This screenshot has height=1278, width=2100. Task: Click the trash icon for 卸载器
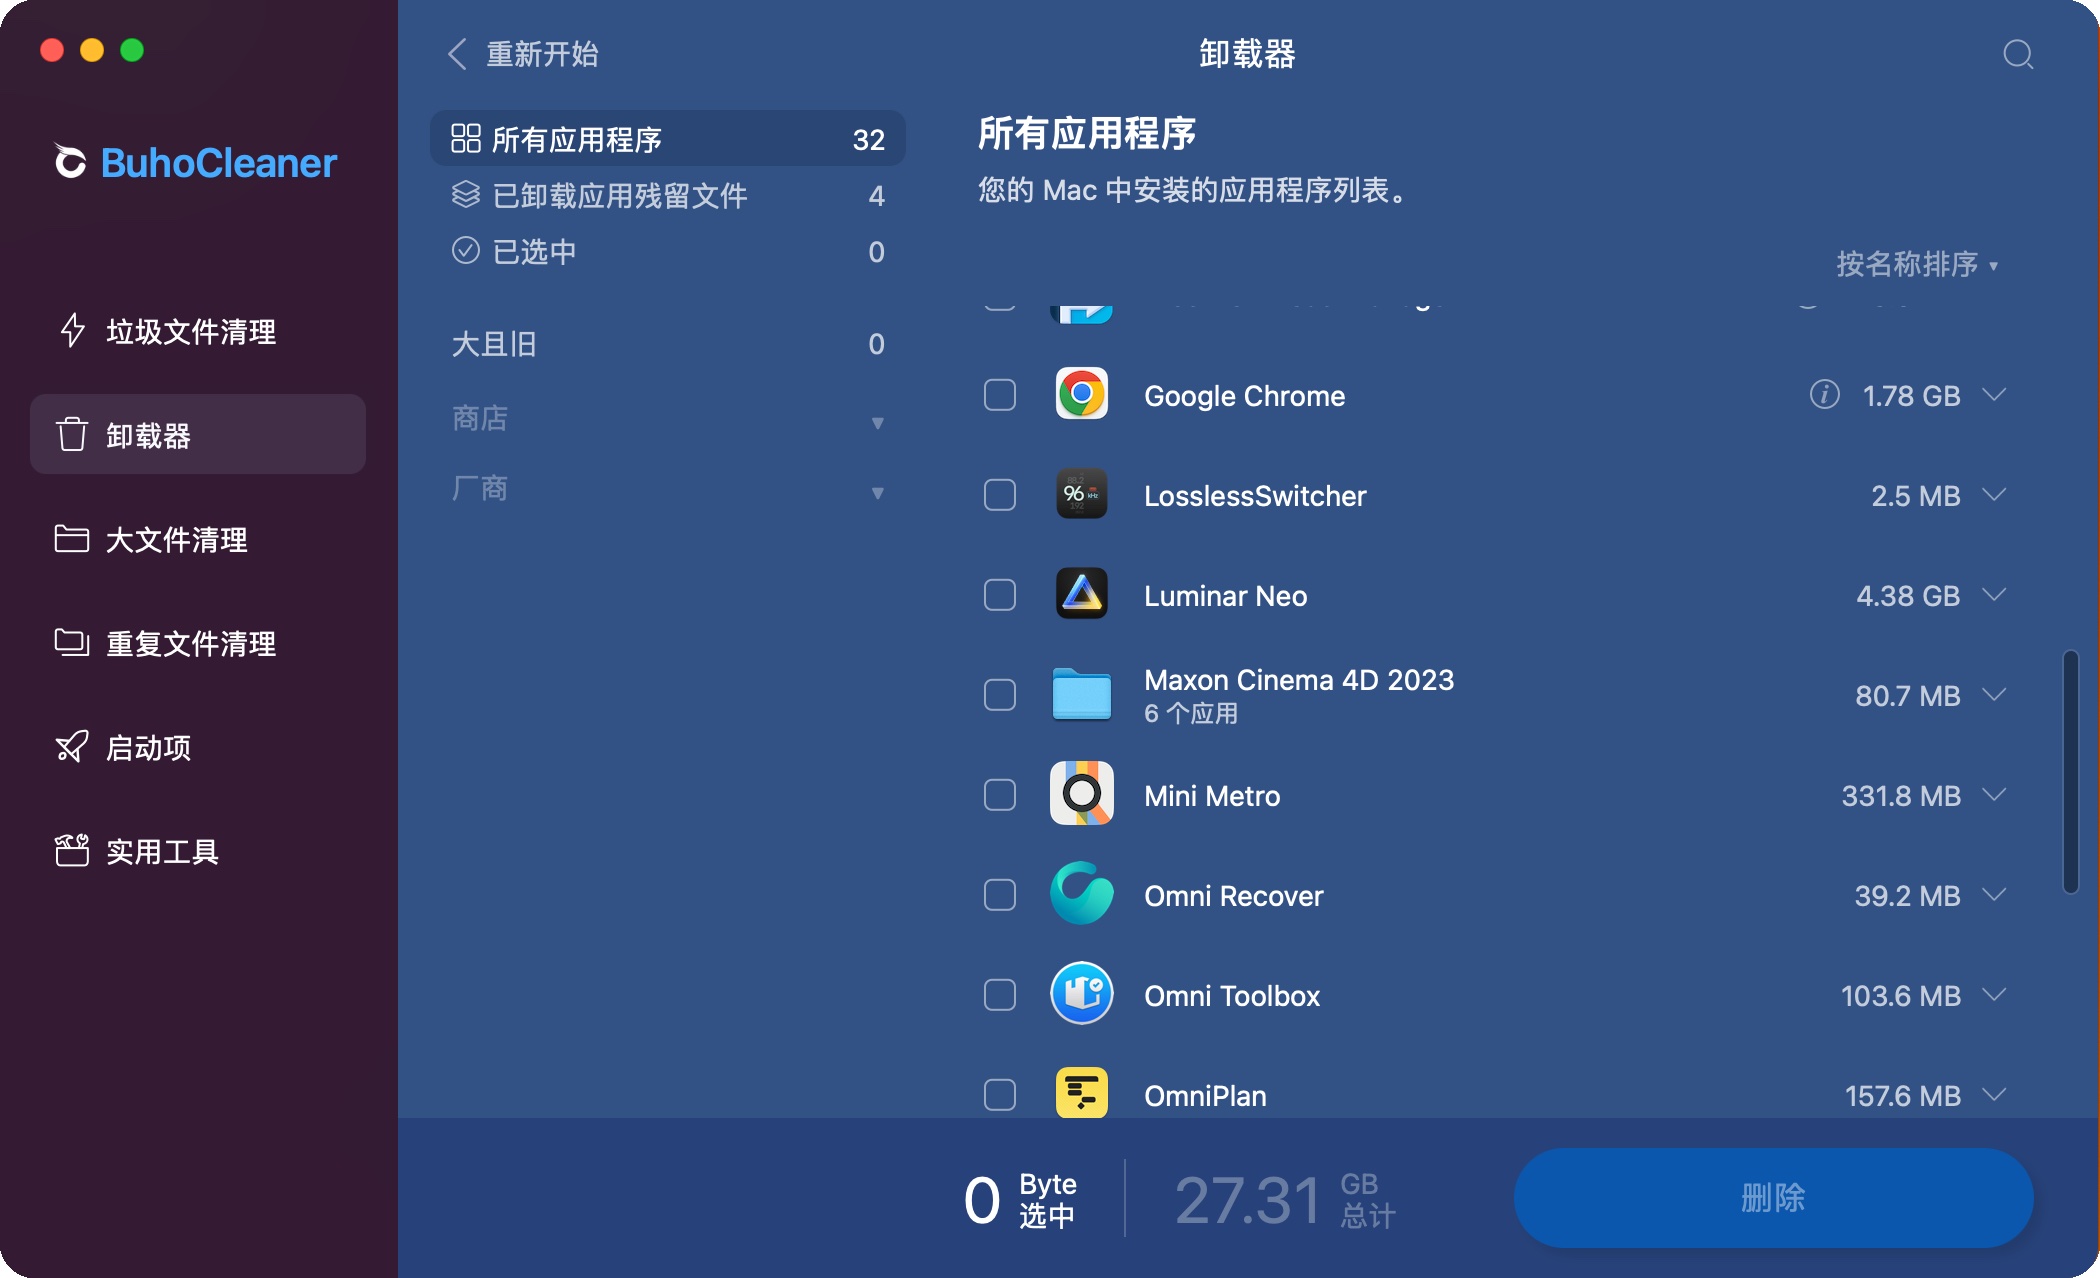72,435
